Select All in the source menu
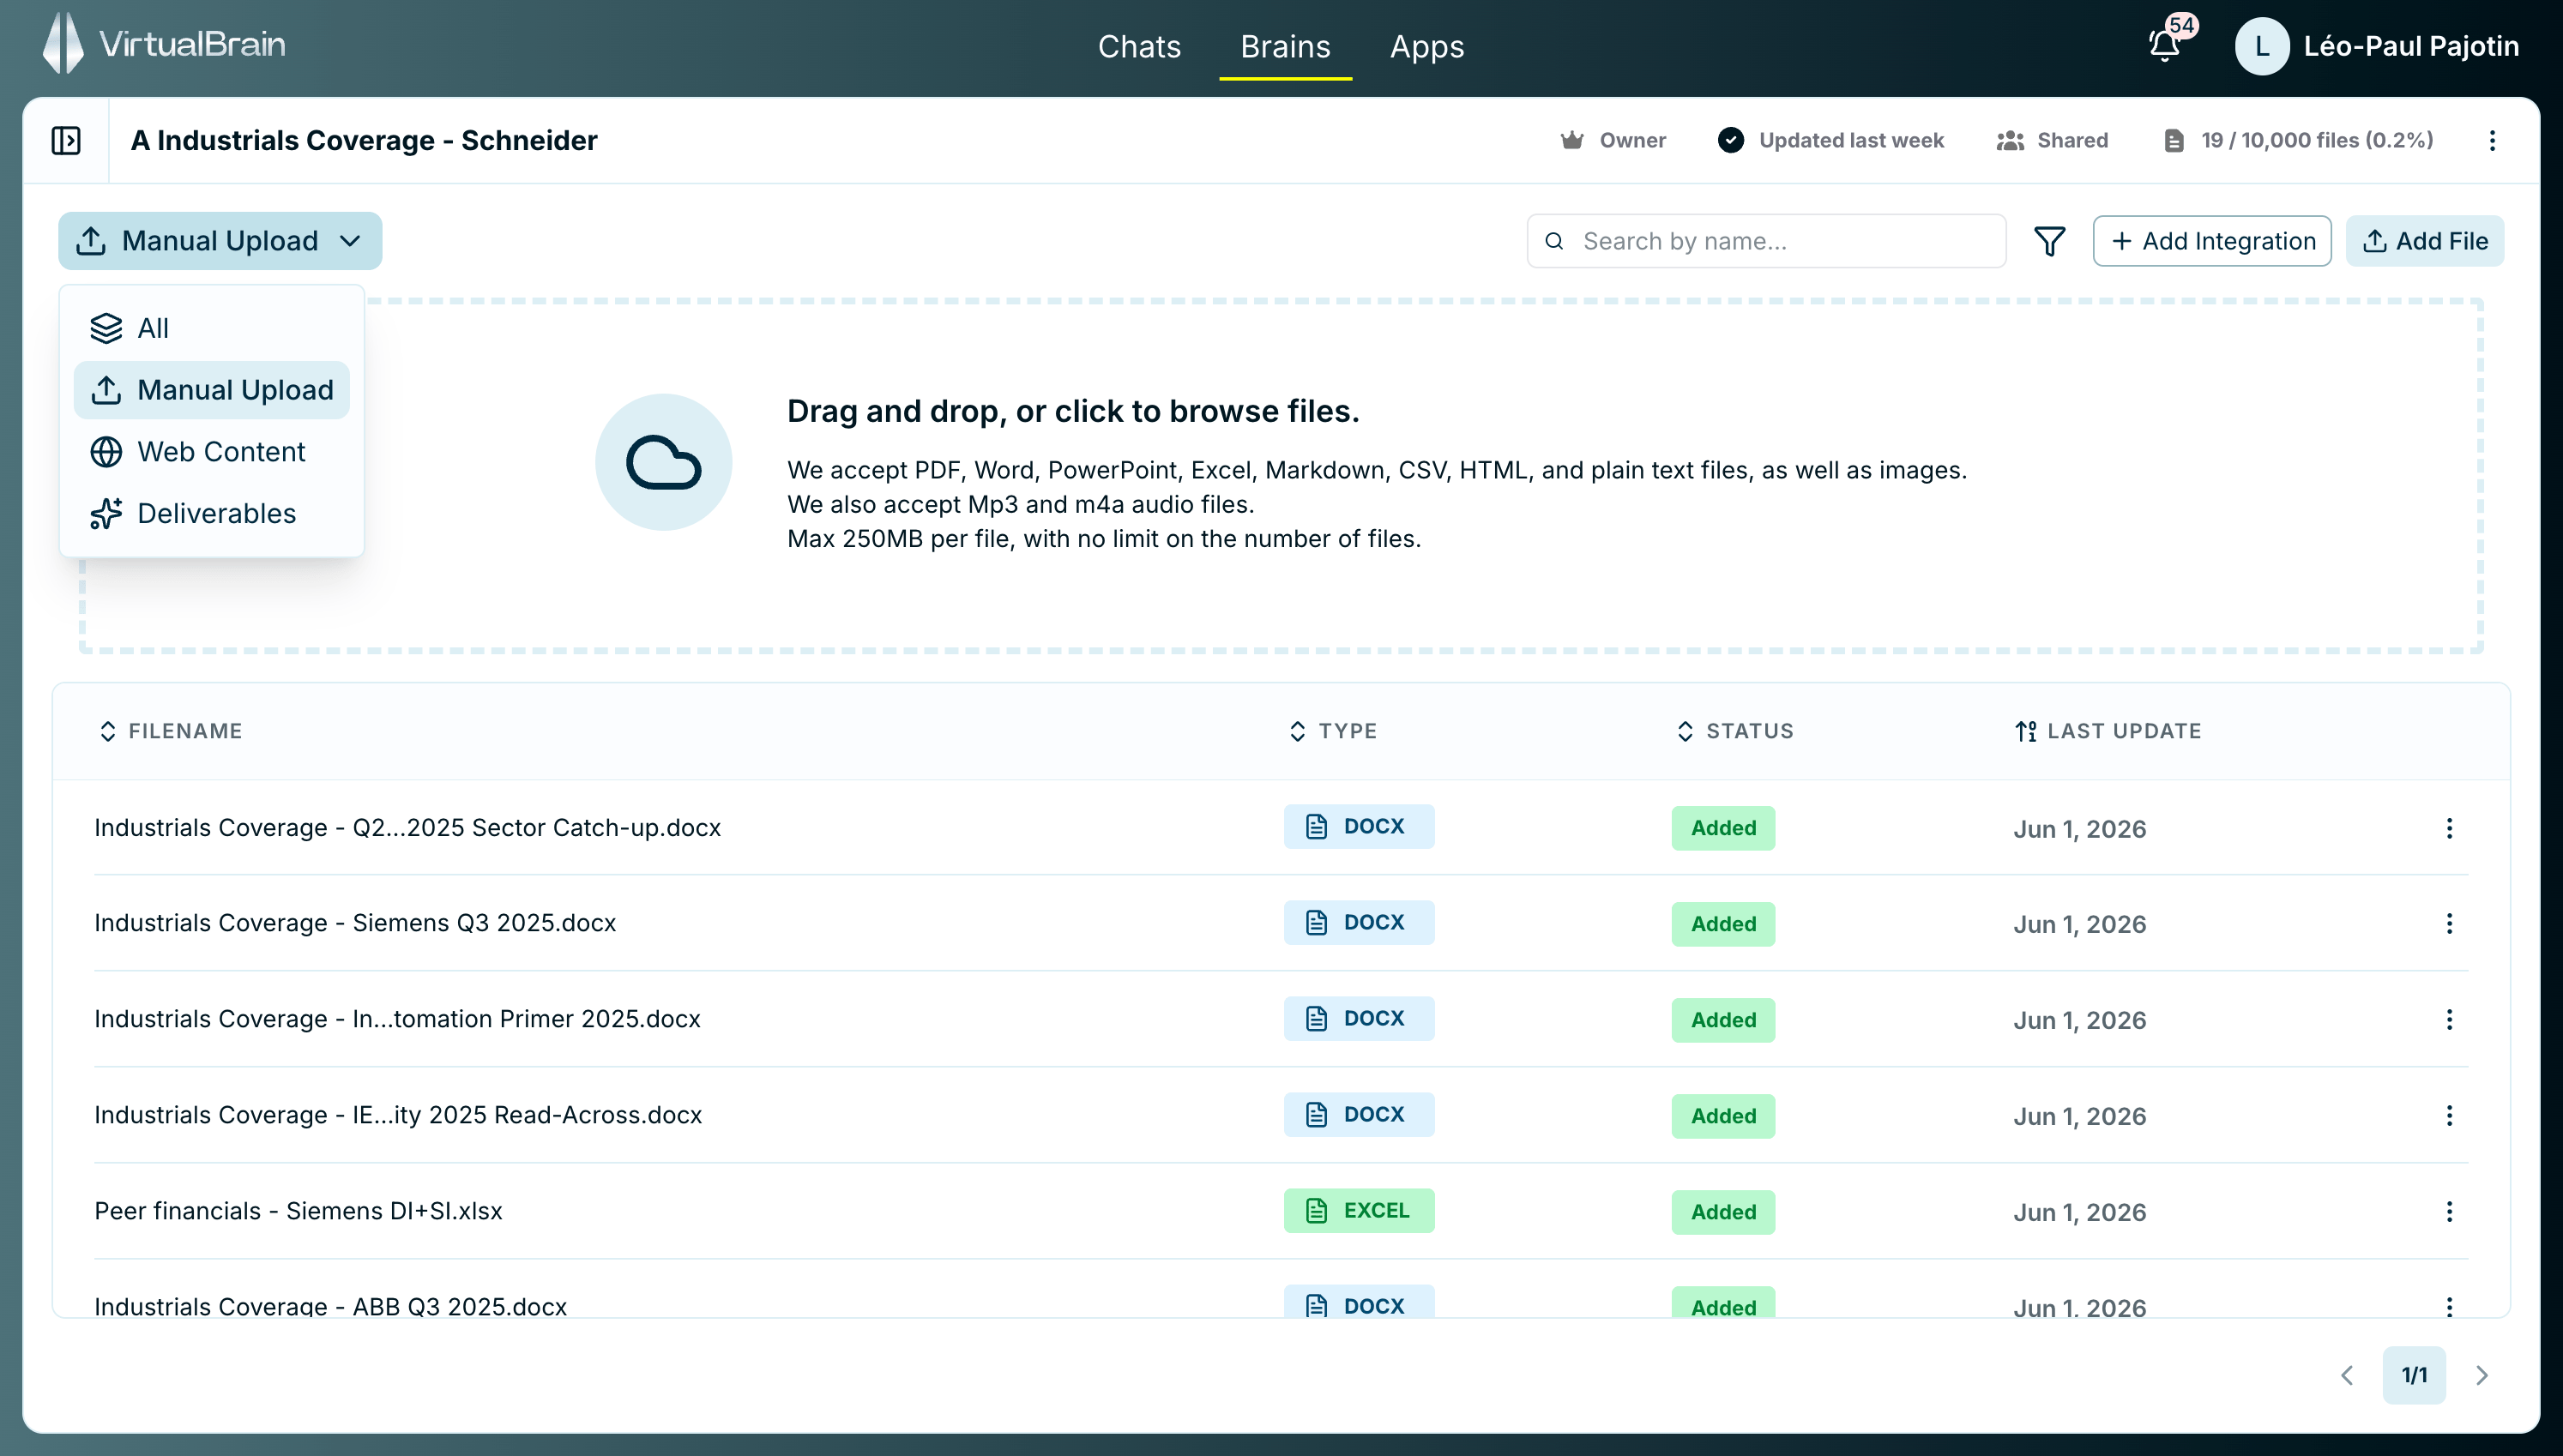This screenshot has width=2563, height=1456. coord(211,328)
